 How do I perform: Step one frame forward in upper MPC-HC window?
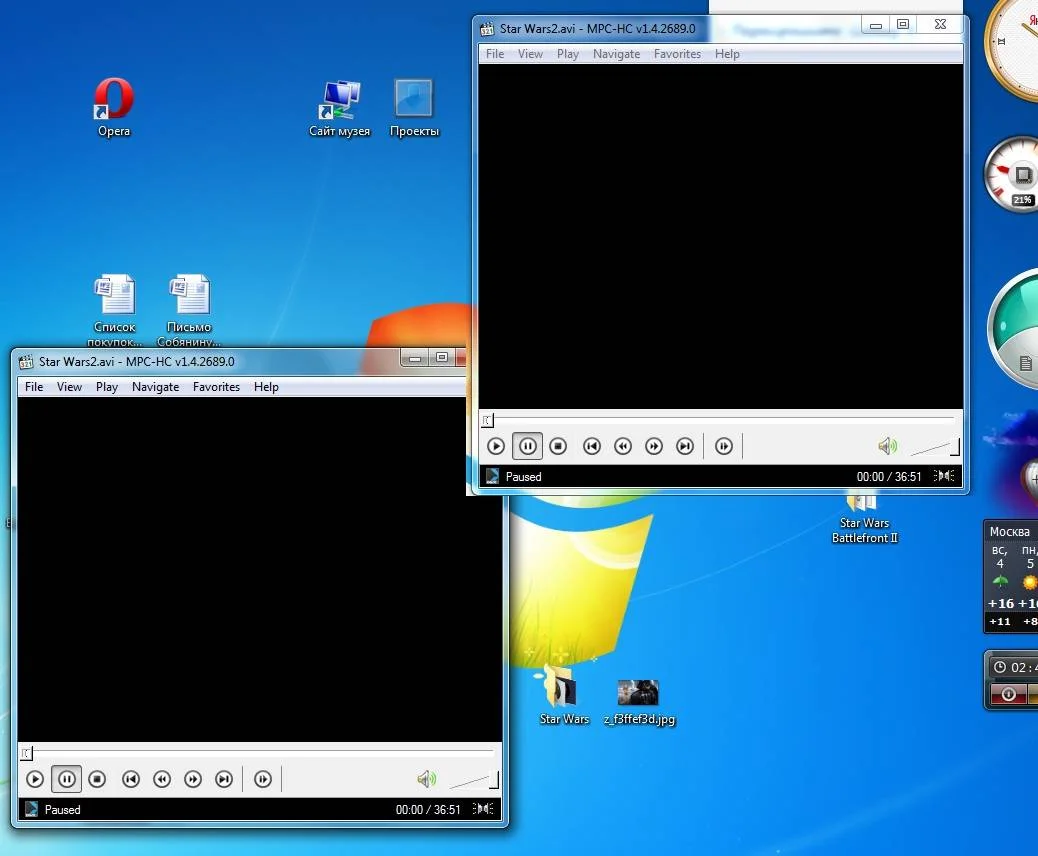724,446
